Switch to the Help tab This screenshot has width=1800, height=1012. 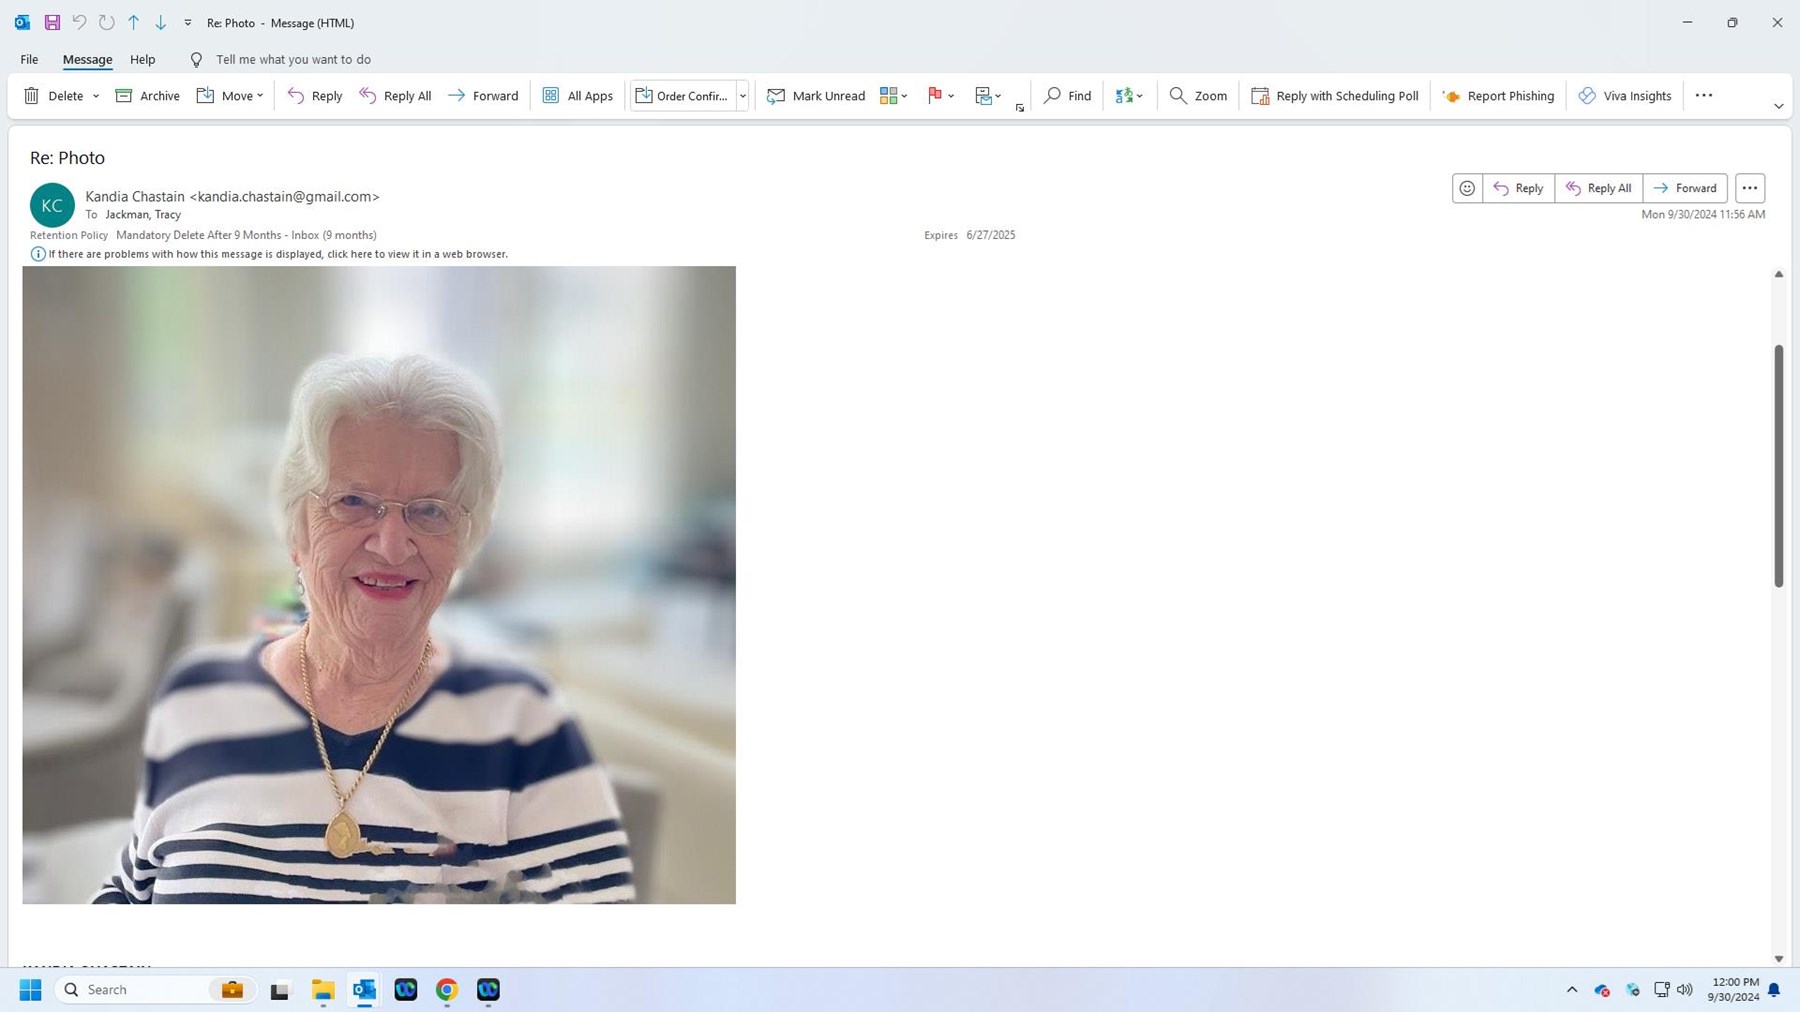pos(142,59)
